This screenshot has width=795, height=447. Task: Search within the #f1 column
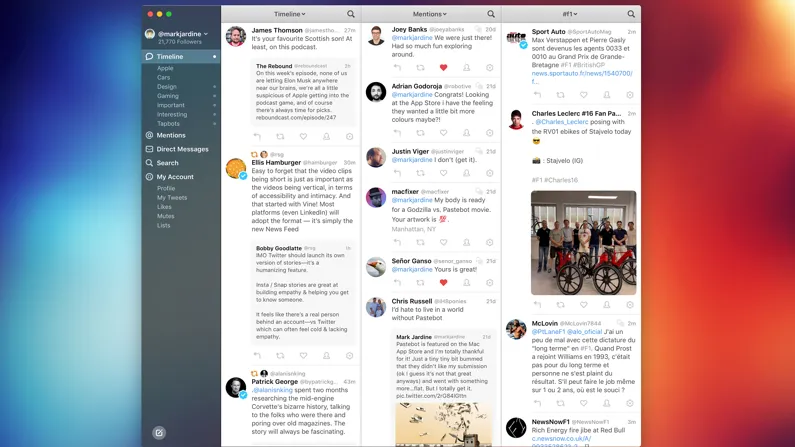pyautogui.click(x=631, y=14)
